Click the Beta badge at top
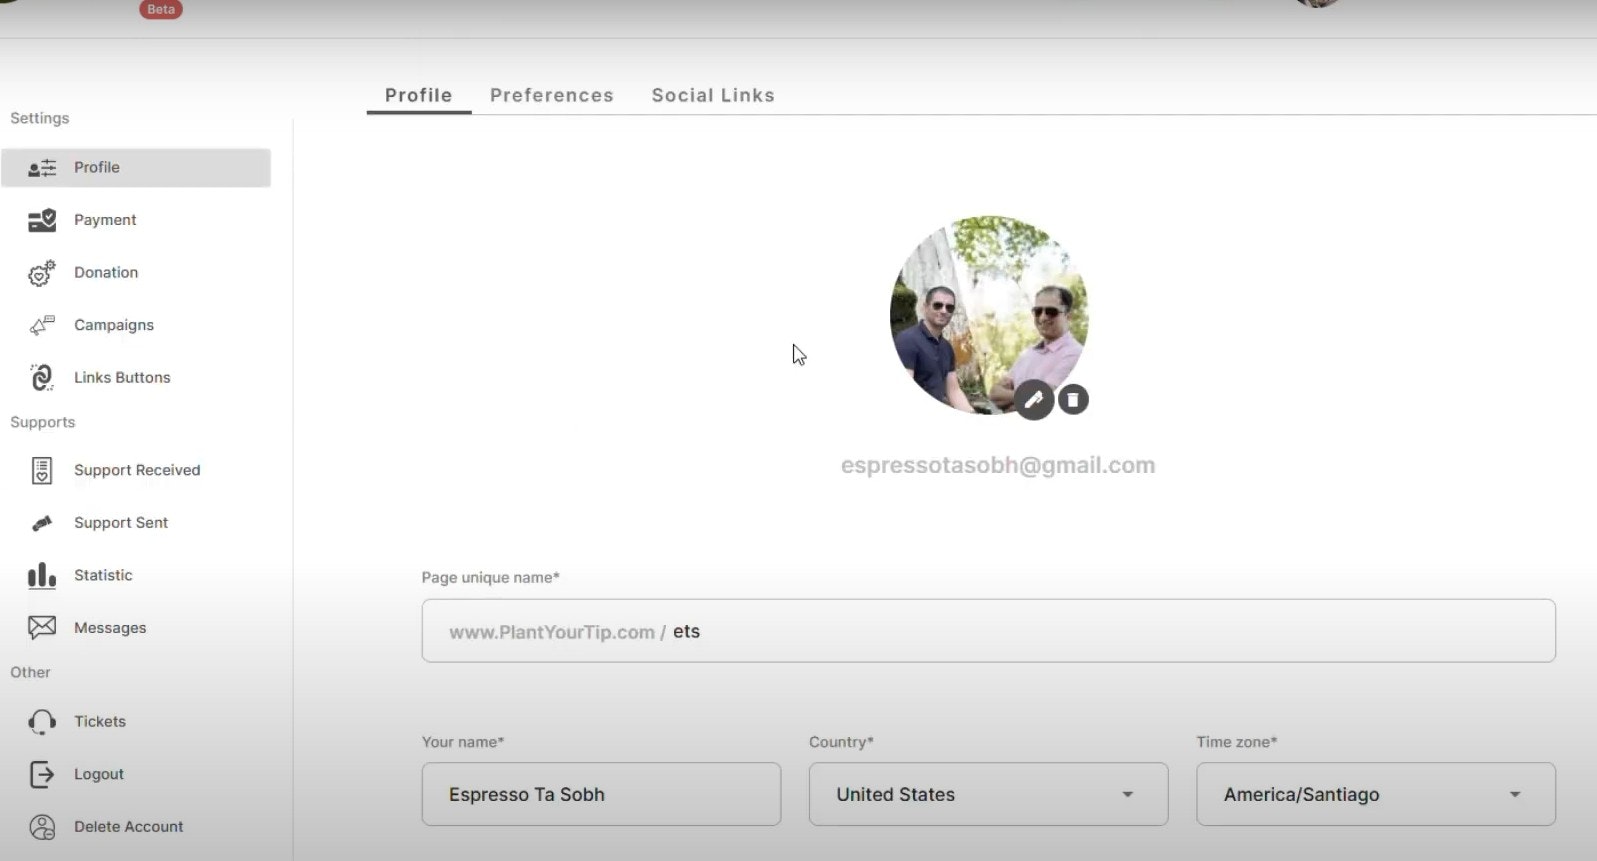The width and height of the screenshot is (1597, 861). [x=160, y=9]
